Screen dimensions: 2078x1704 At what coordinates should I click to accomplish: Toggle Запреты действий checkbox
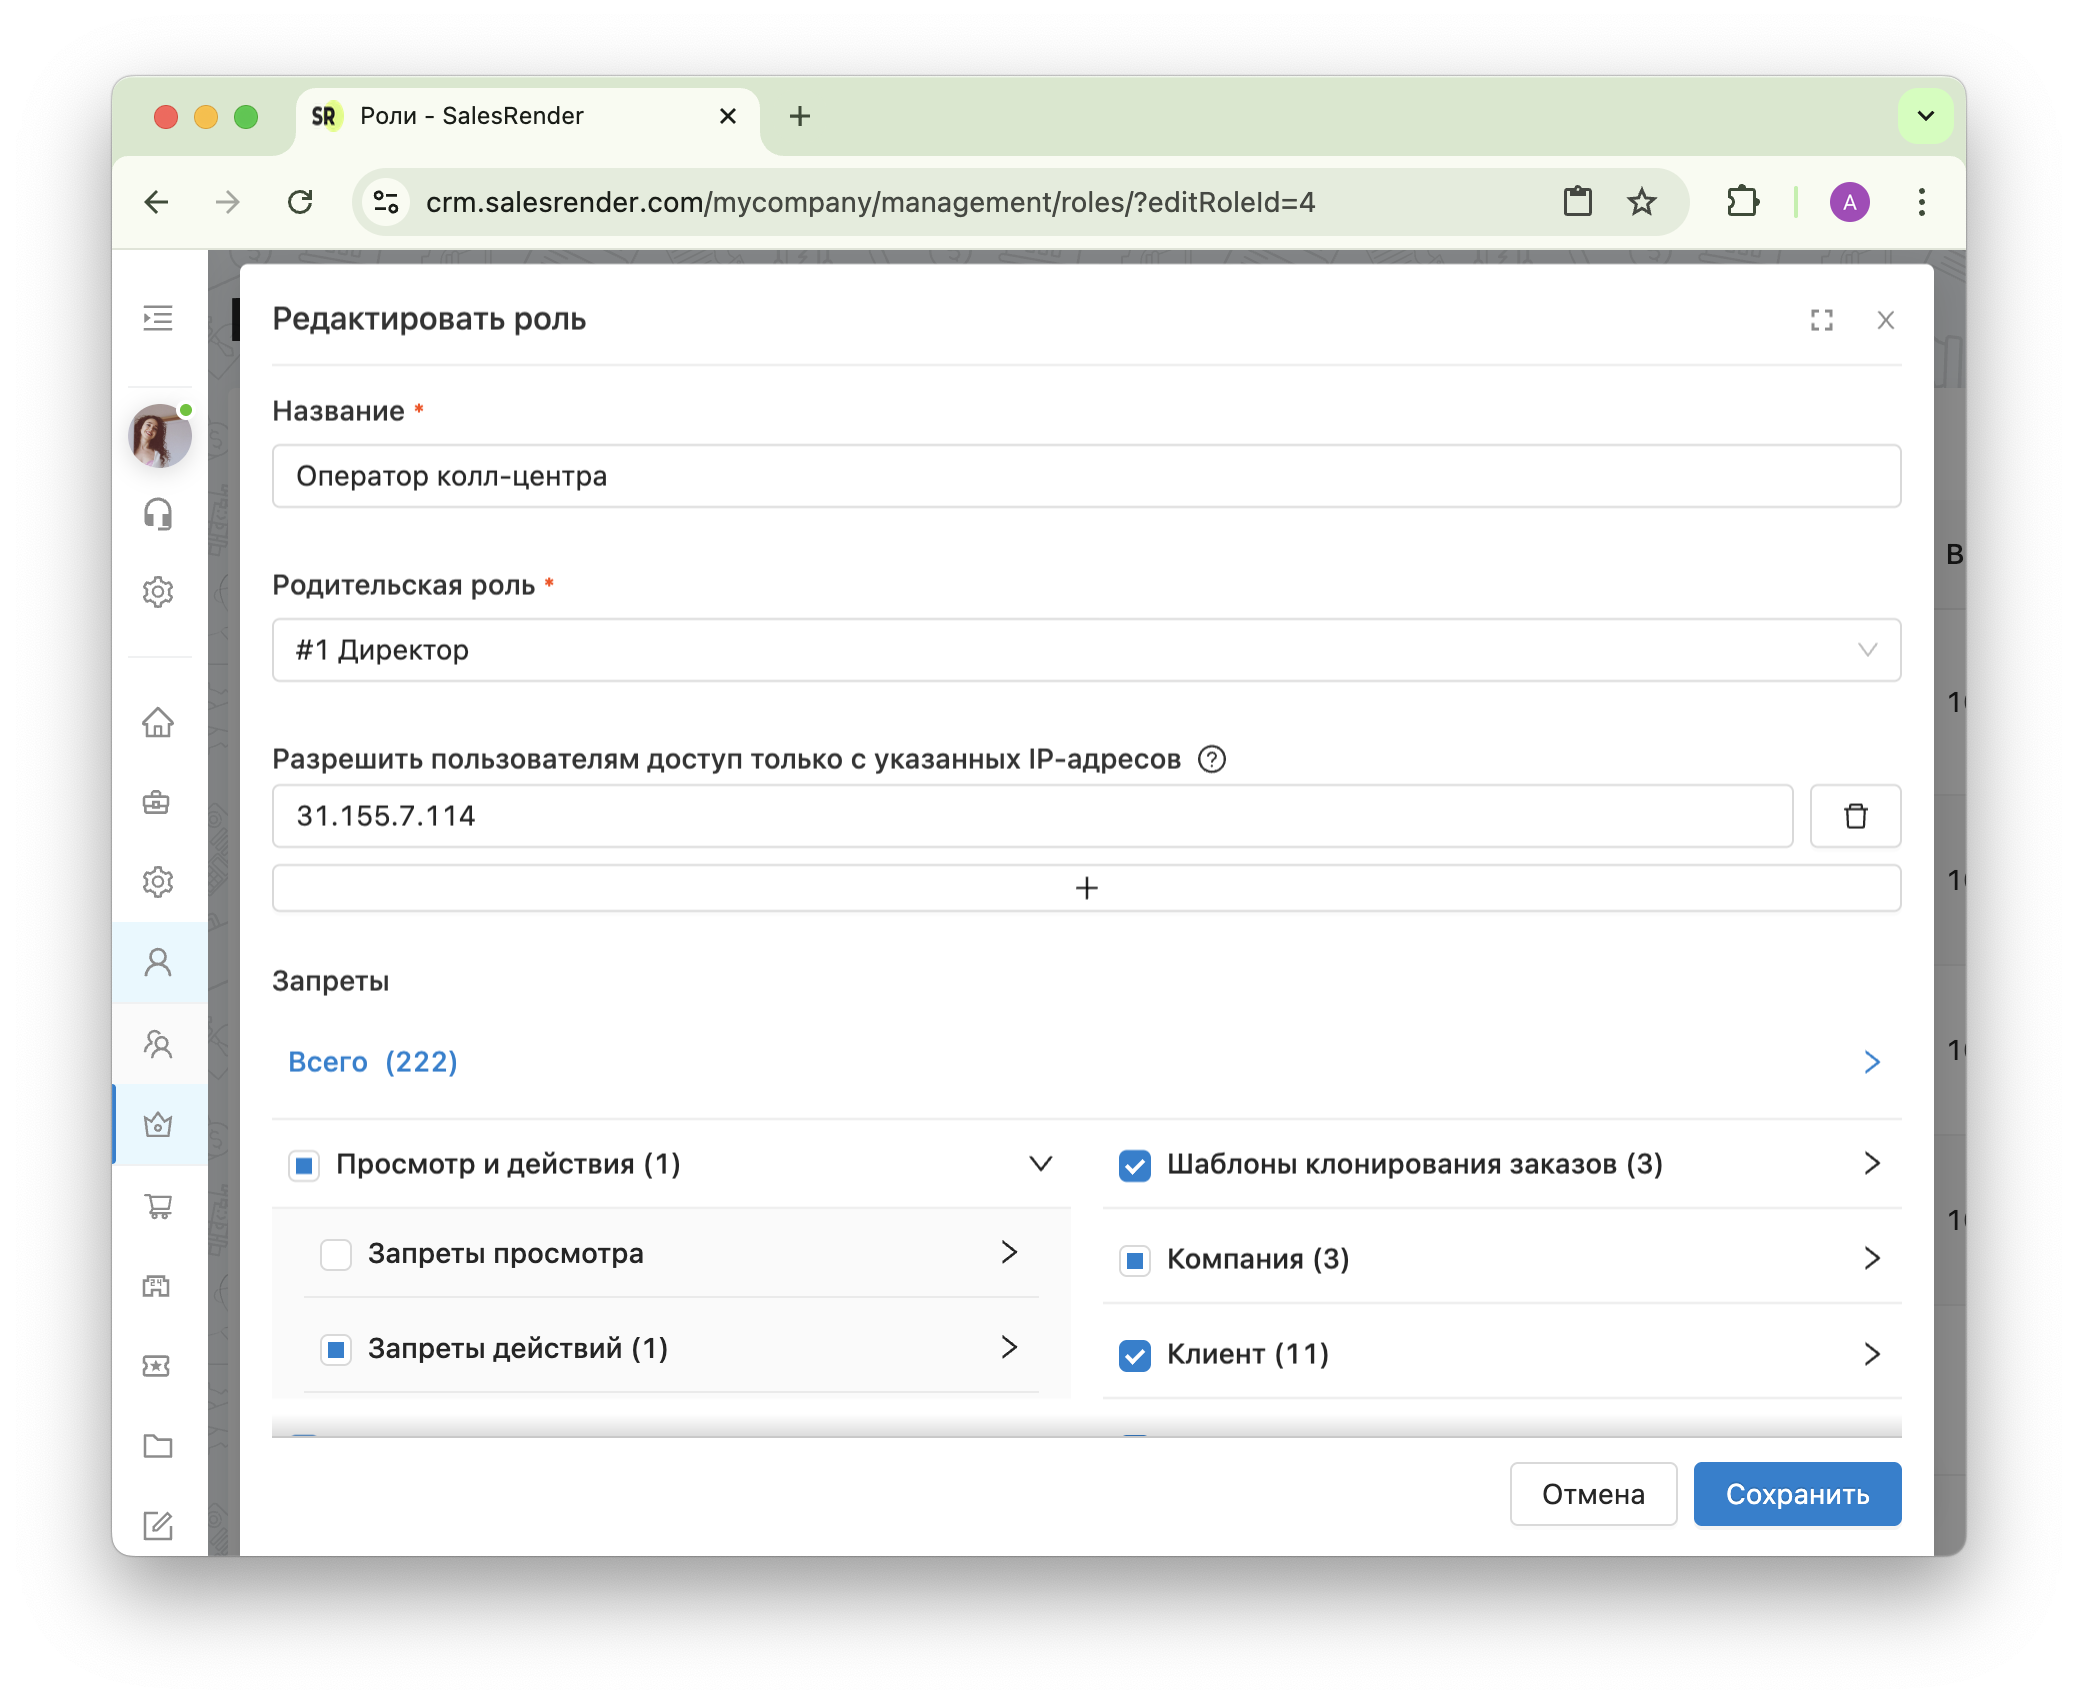click(336, 1350)
